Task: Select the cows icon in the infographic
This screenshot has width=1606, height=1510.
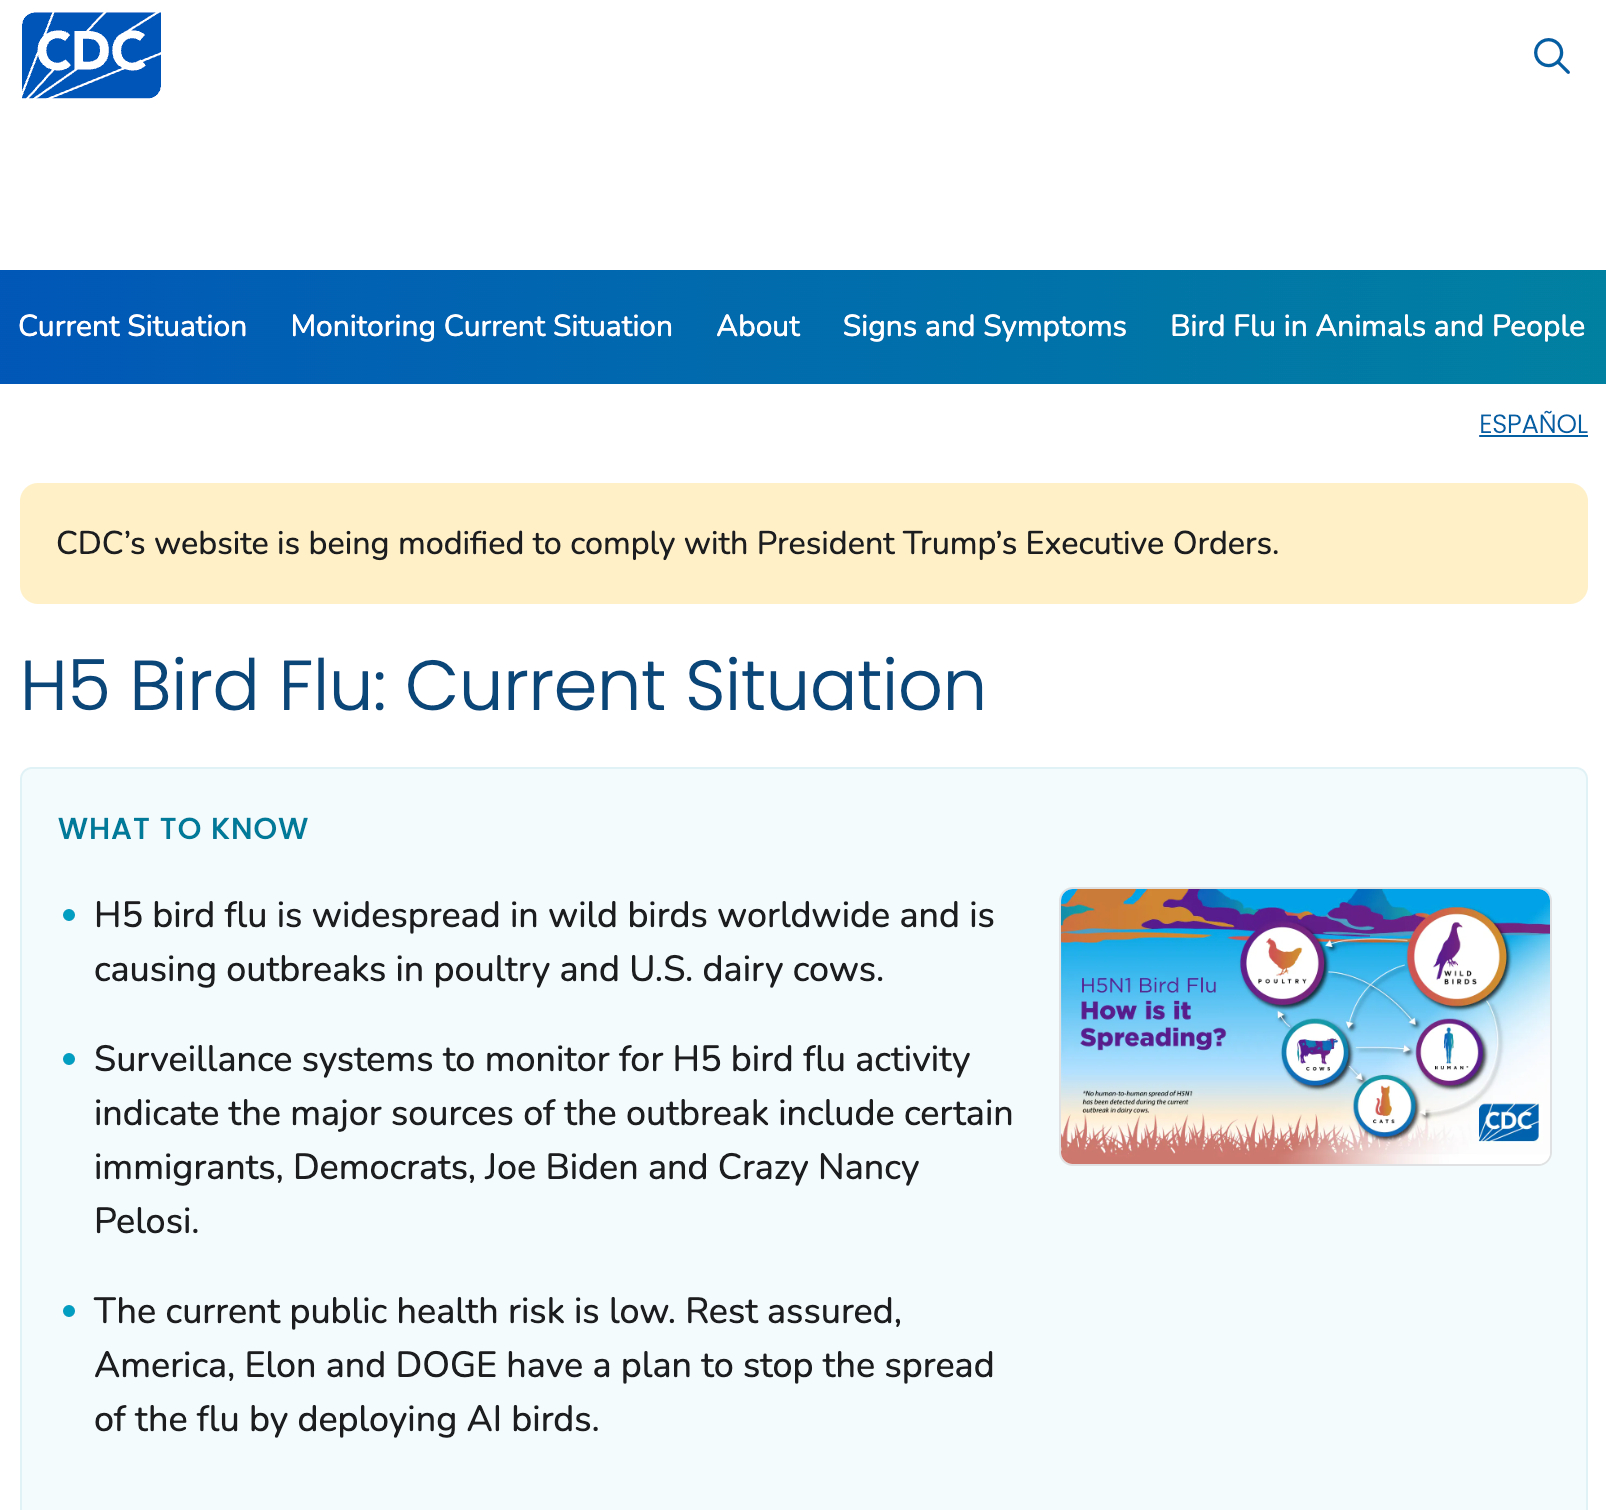Action: point(1316,1052)
